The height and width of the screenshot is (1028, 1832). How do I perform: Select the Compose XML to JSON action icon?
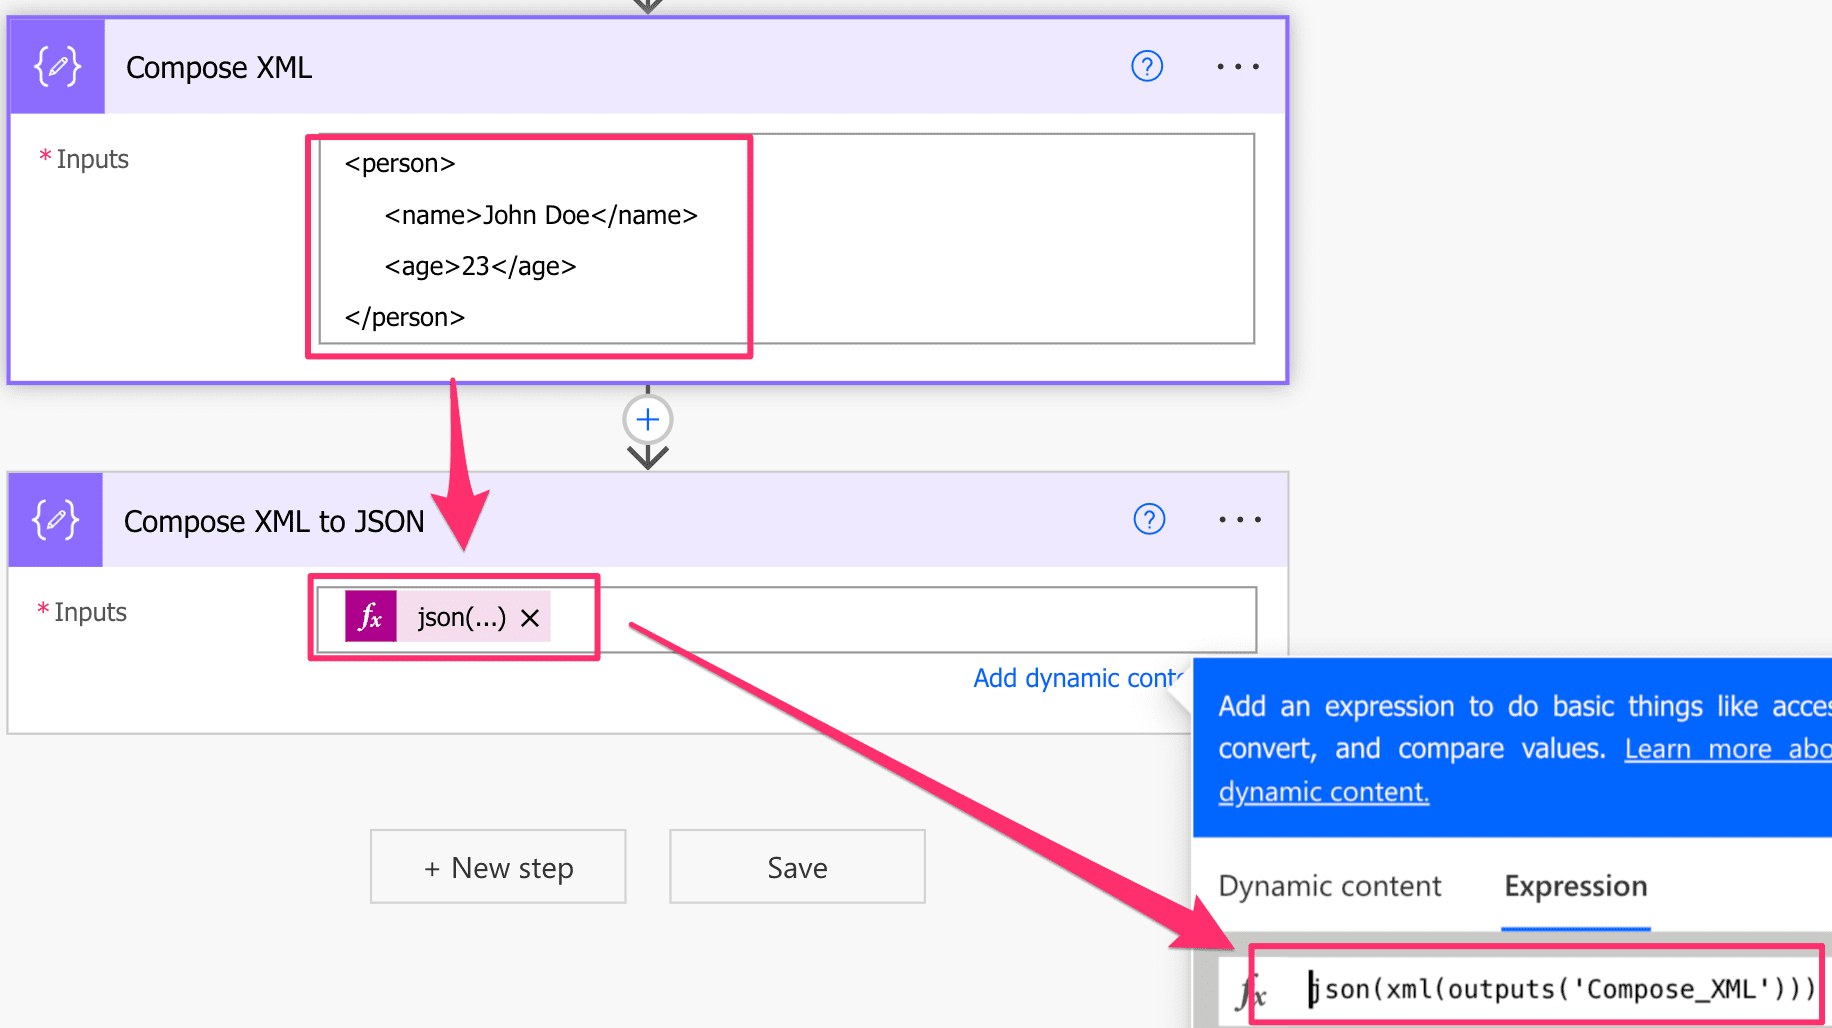[54, 520]
